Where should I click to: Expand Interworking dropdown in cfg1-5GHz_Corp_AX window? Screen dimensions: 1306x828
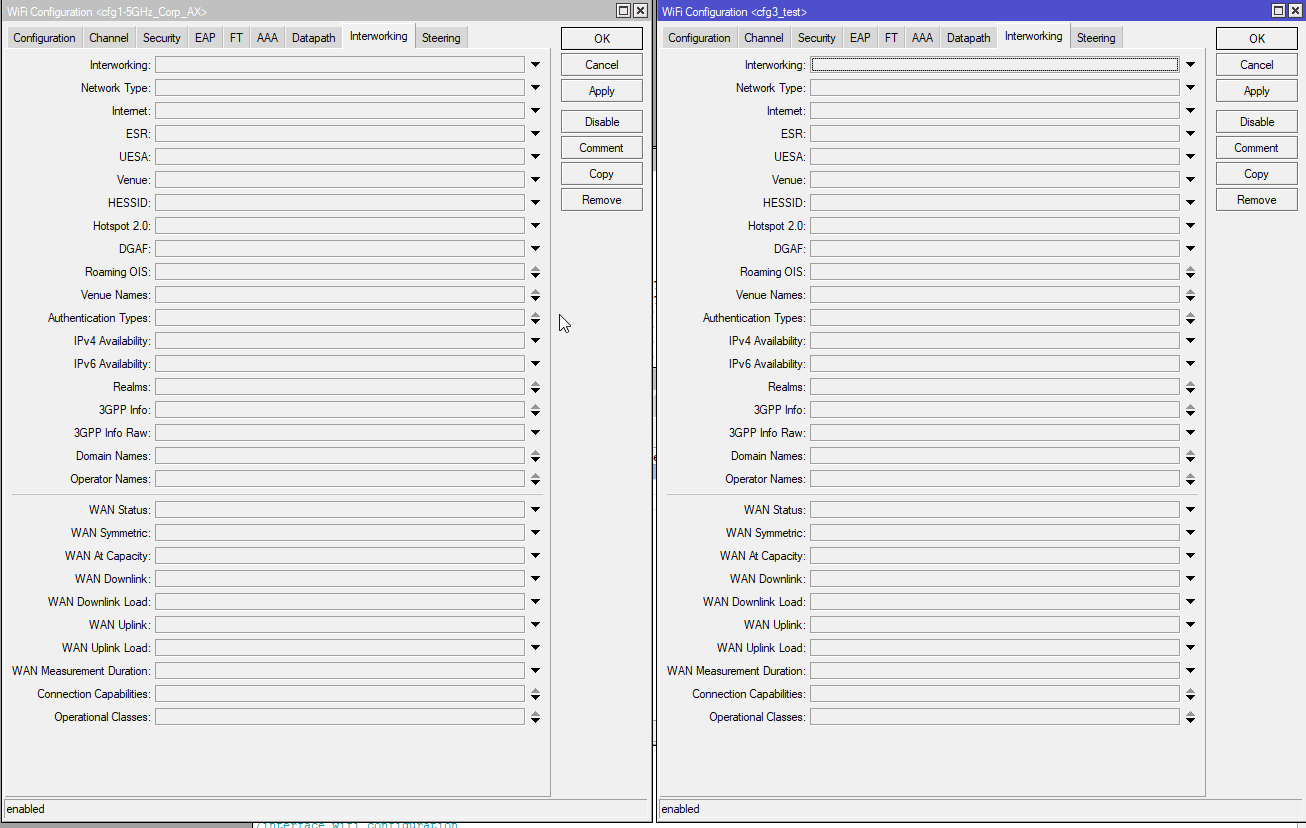[x=535, y=65]
